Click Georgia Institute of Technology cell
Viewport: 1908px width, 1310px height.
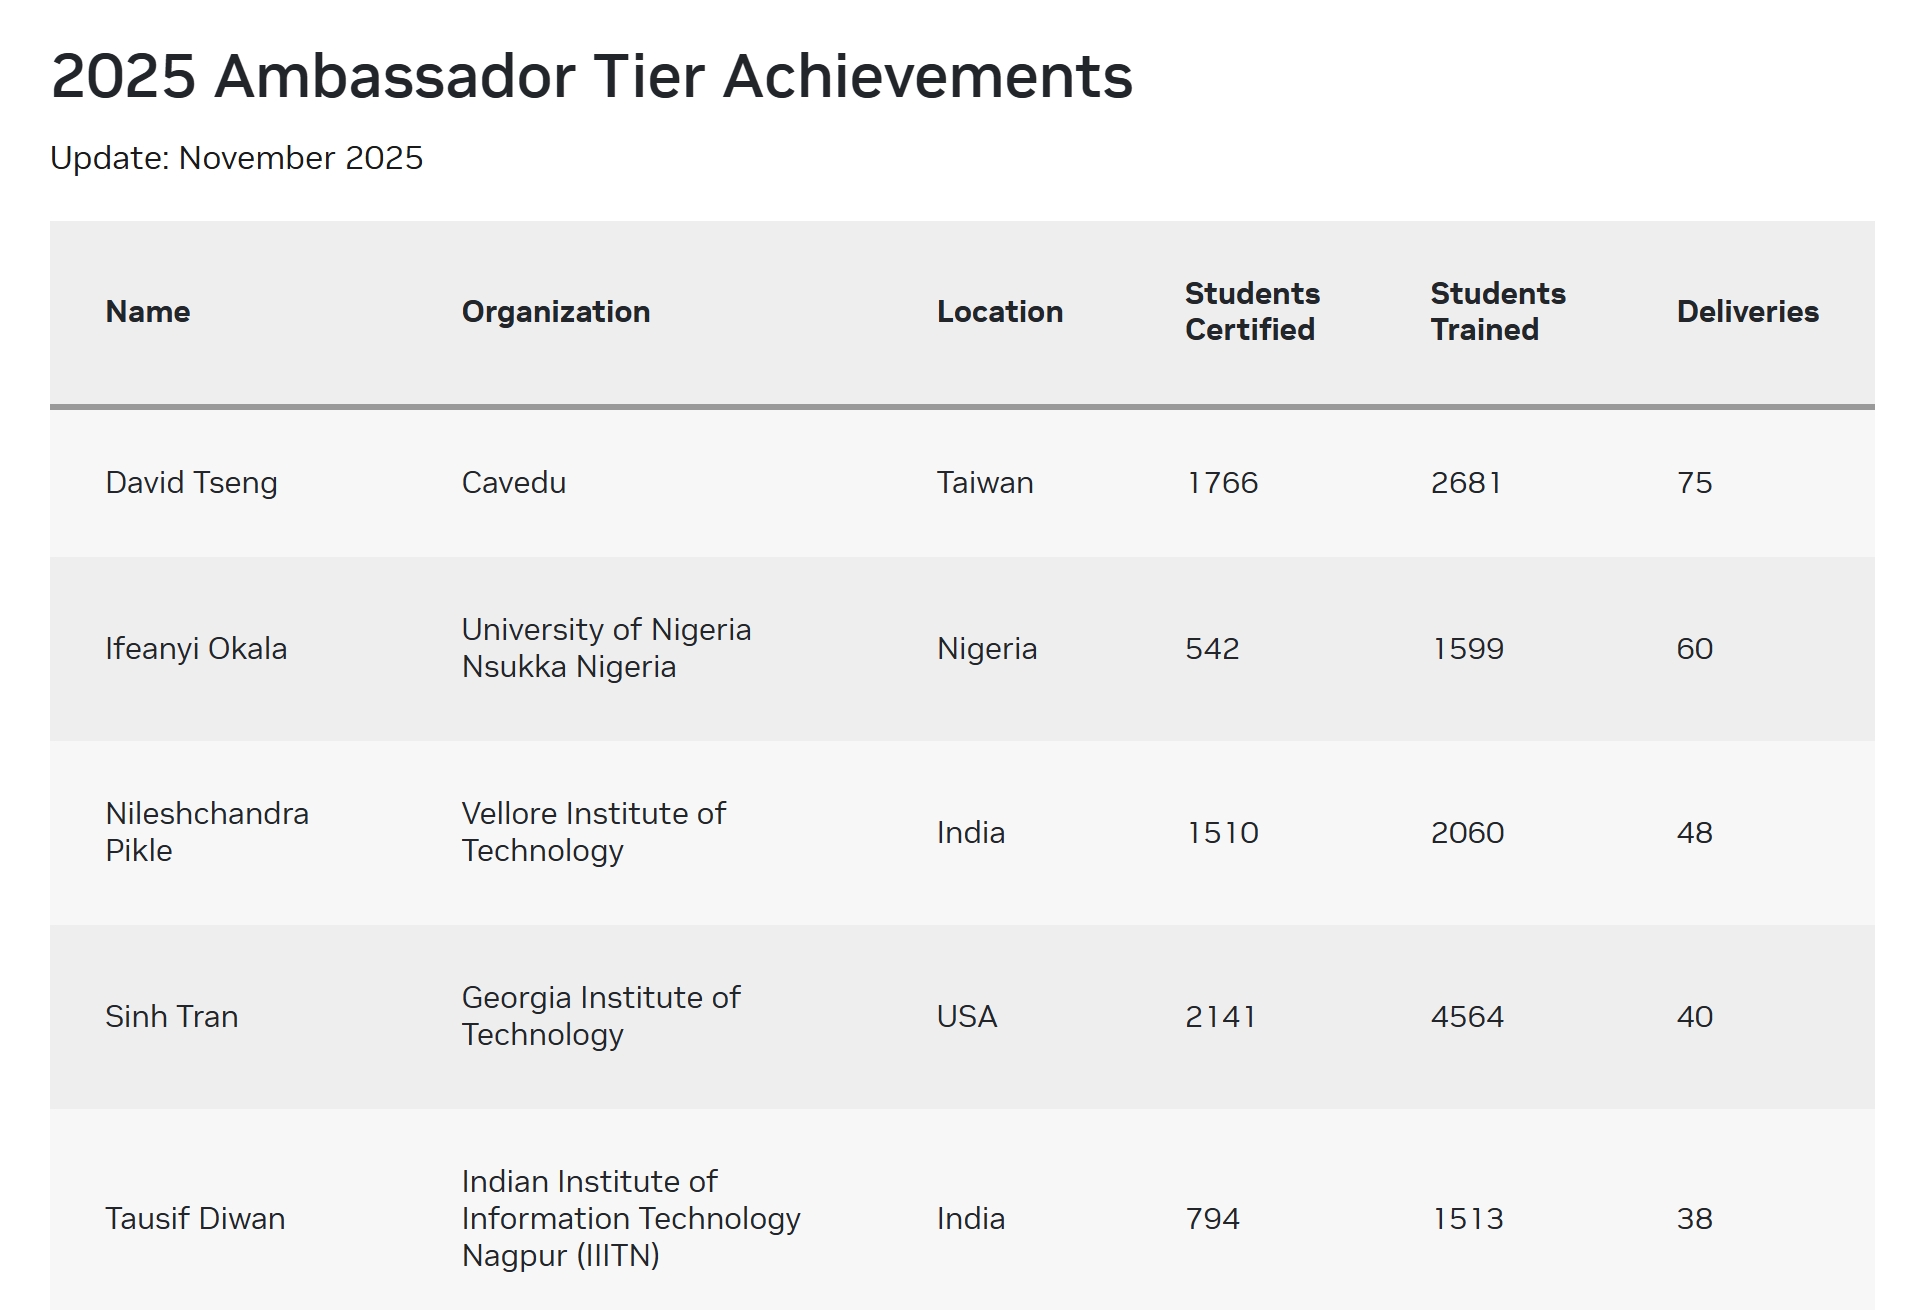tap(600, 1016)
